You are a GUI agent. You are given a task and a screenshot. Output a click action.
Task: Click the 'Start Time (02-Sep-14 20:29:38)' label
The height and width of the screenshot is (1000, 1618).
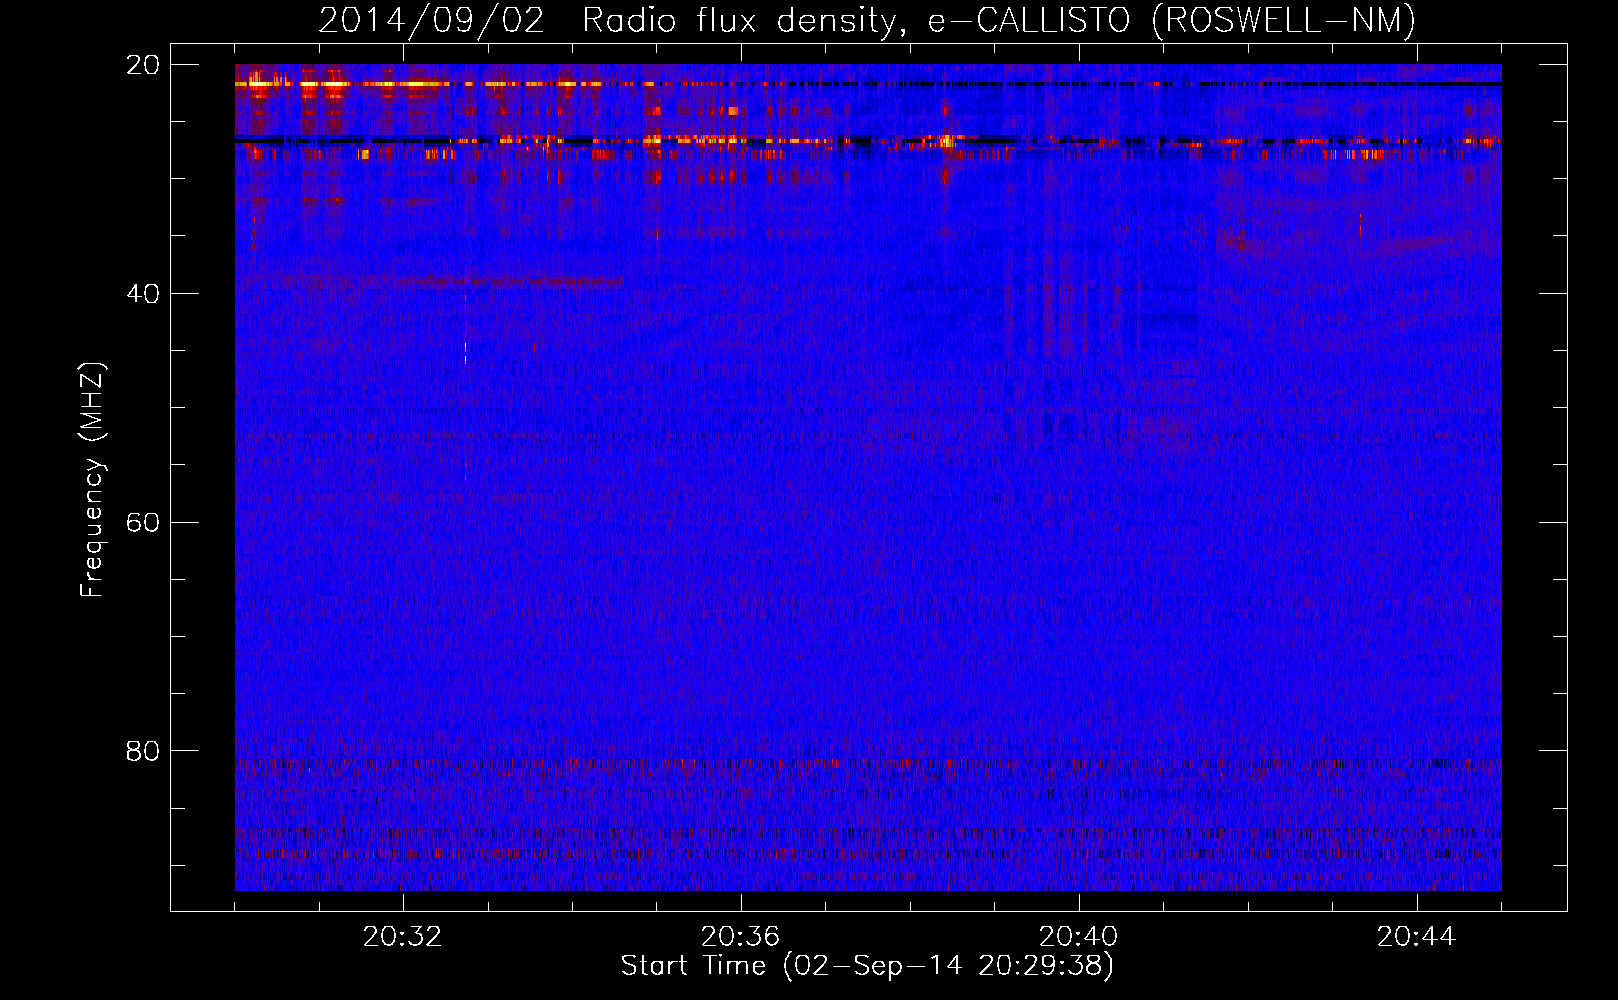pos(867,966)
